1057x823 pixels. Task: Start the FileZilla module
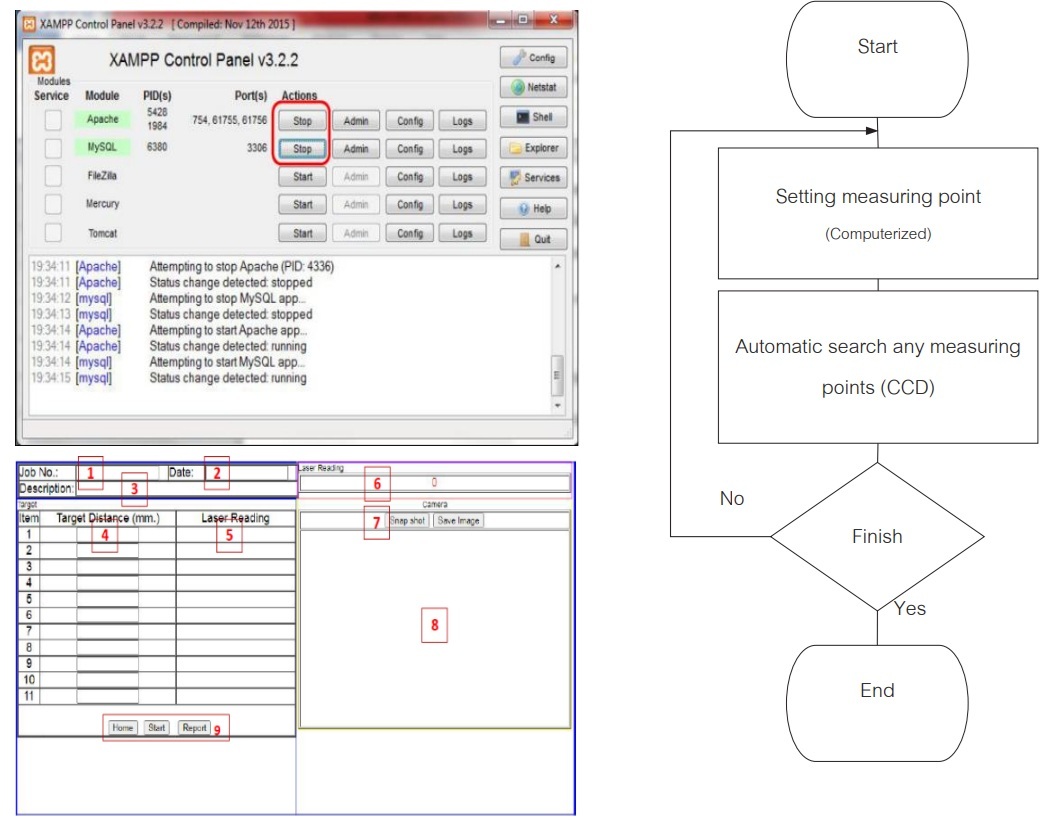click(302, 177)
